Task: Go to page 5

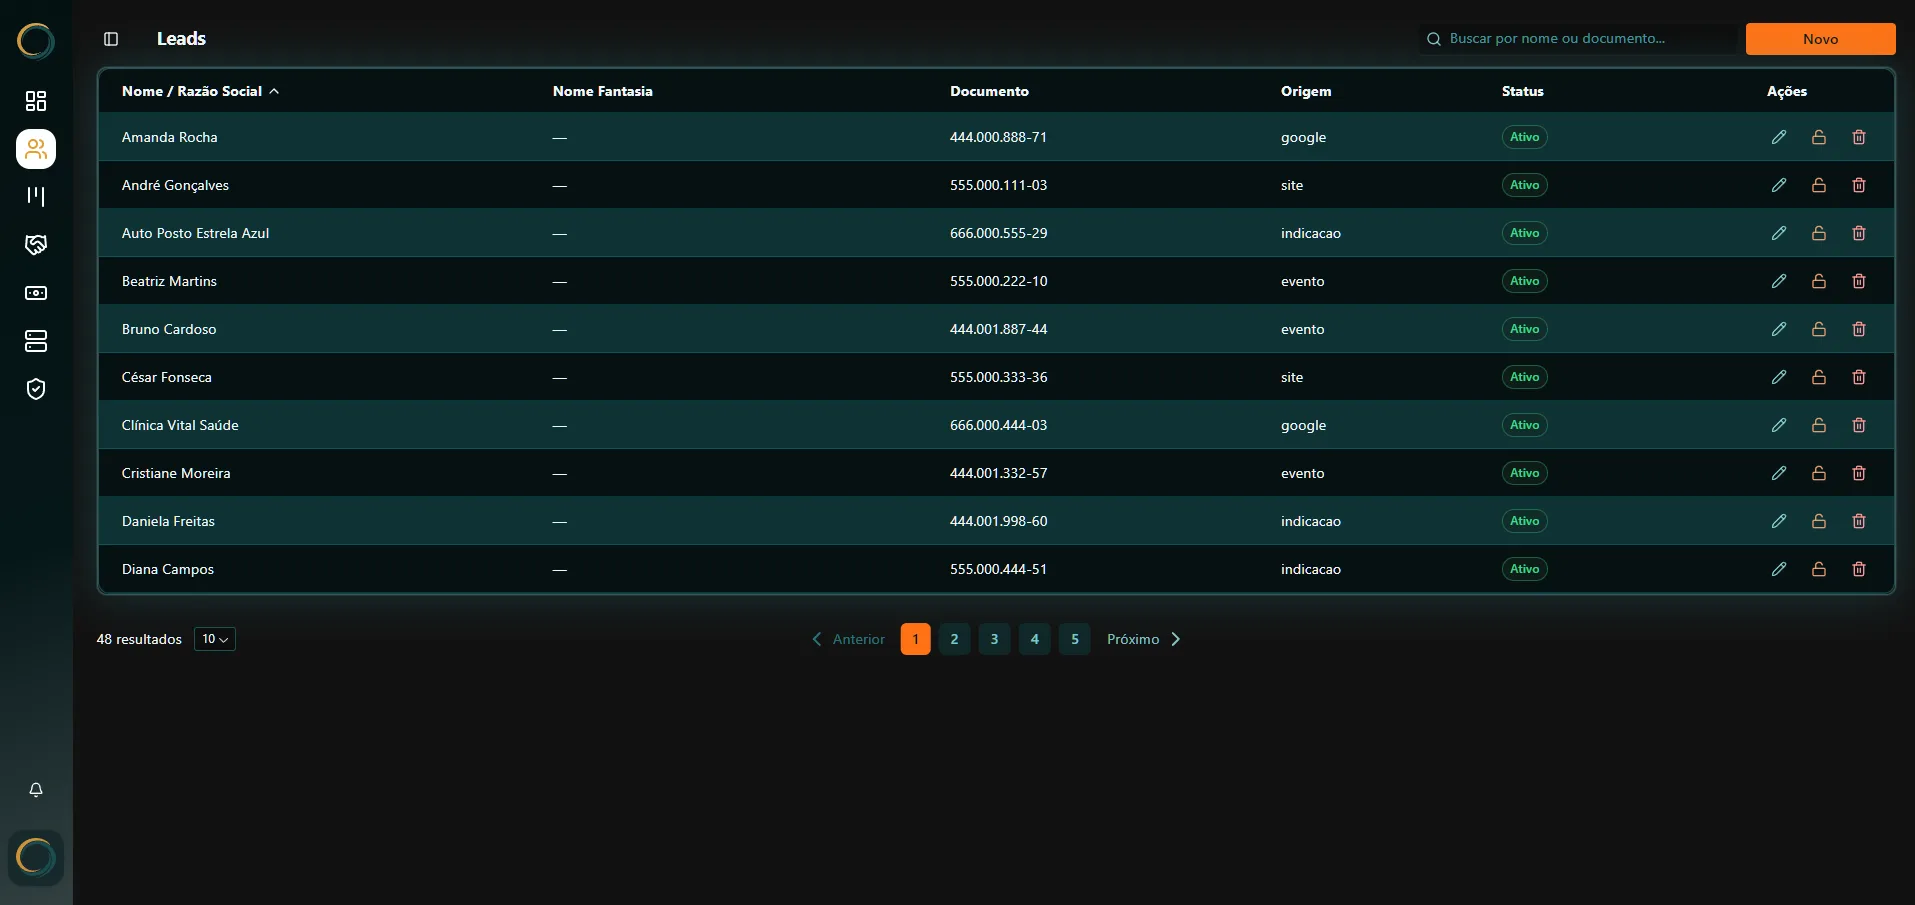Action: click(x=1075, y=639)
